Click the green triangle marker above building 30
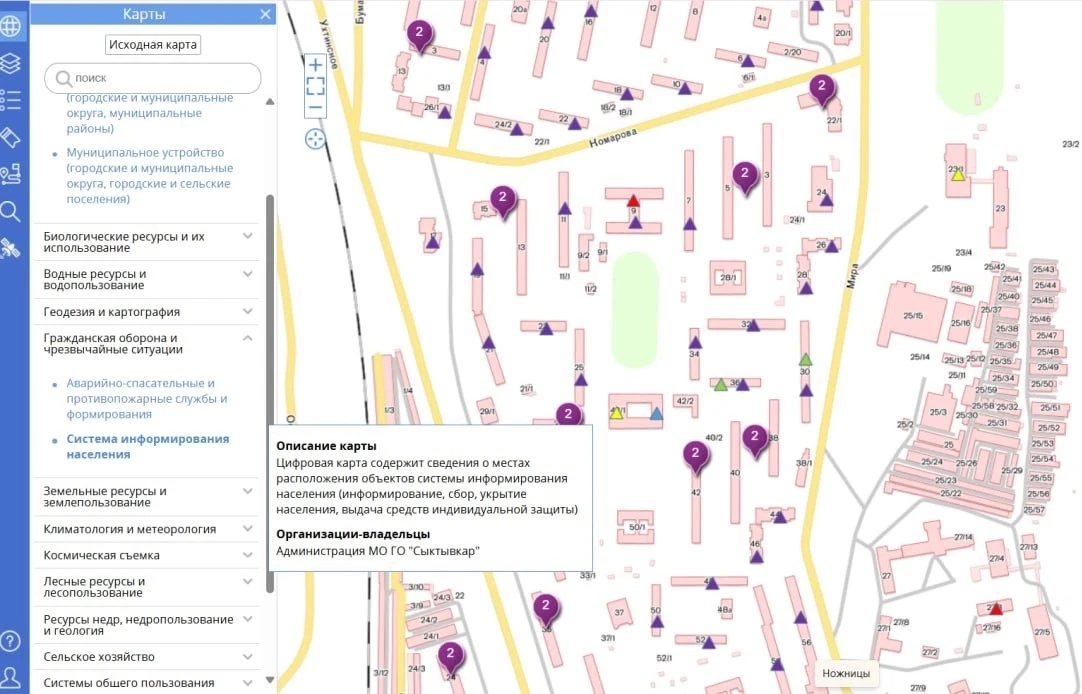The width and height of the screenshot is (1082, 694). coord(805,359)
